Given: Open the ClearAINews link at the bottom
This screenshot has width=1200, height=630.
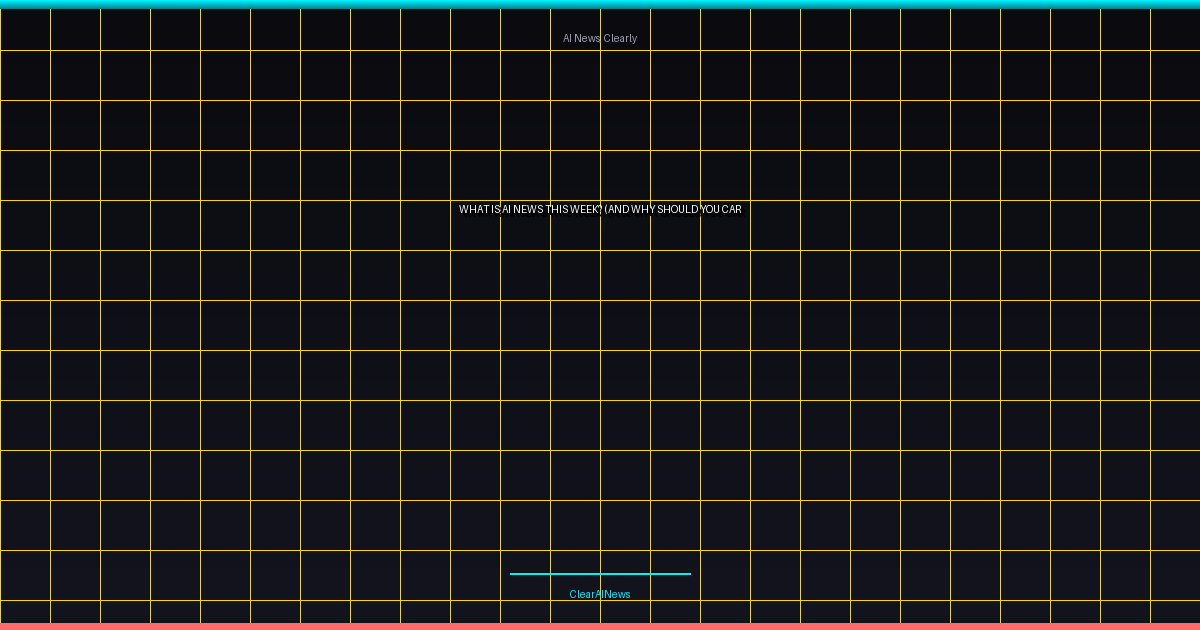Looking at the screenshot, I should (x=600, y=594).
